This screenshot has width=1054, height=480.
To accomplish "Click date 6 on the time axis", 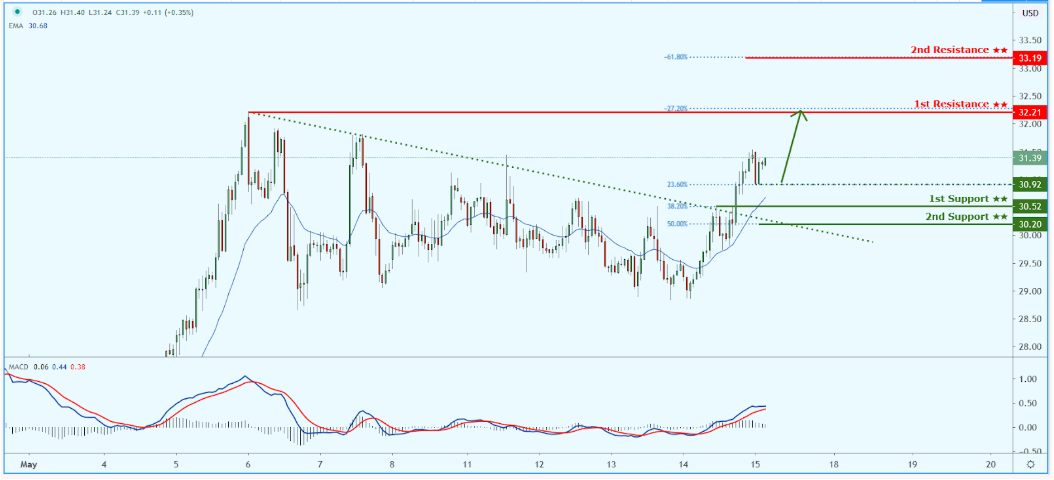I will 248,465.
